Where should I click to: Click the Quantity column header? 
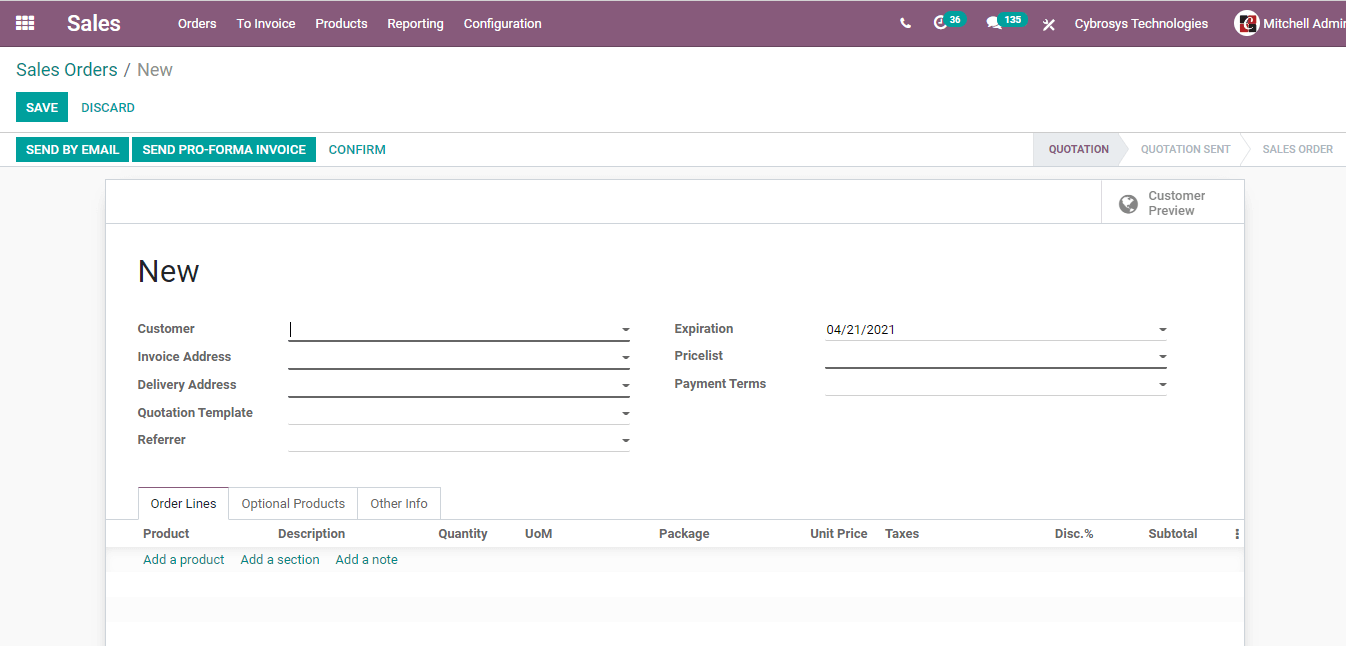(x=463, y=534)
